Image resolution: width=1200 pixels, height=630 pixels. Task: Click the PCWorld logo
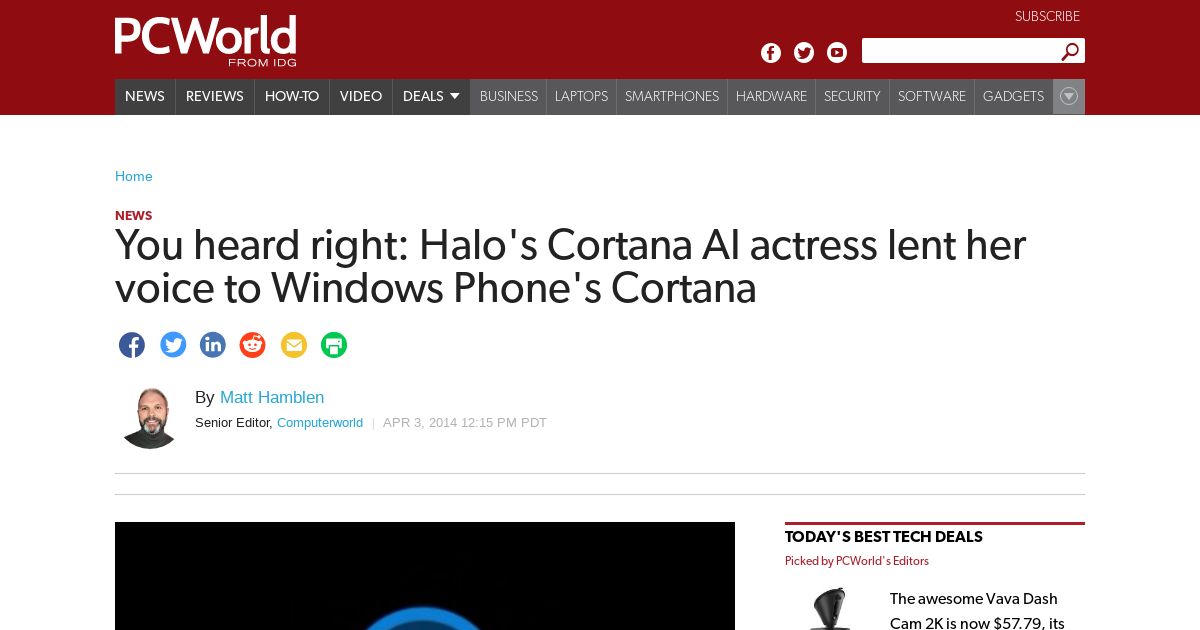coord(206,41)
